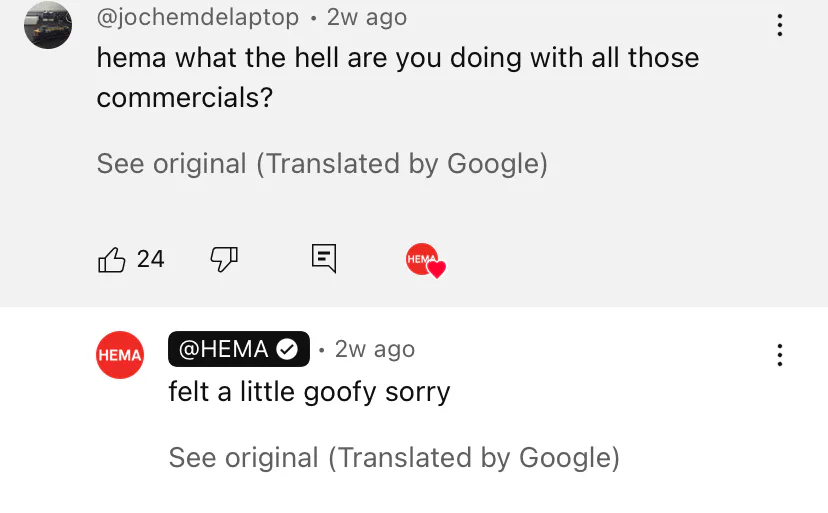828x513 pixels.
Task: Show original text of HEMA's reply
Action: 394,458
